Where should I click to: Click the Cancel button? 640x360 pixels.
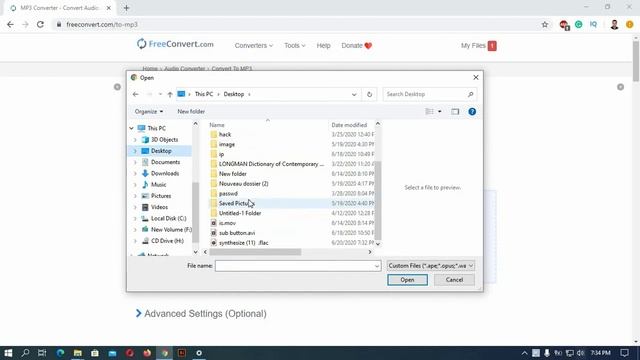454,280
